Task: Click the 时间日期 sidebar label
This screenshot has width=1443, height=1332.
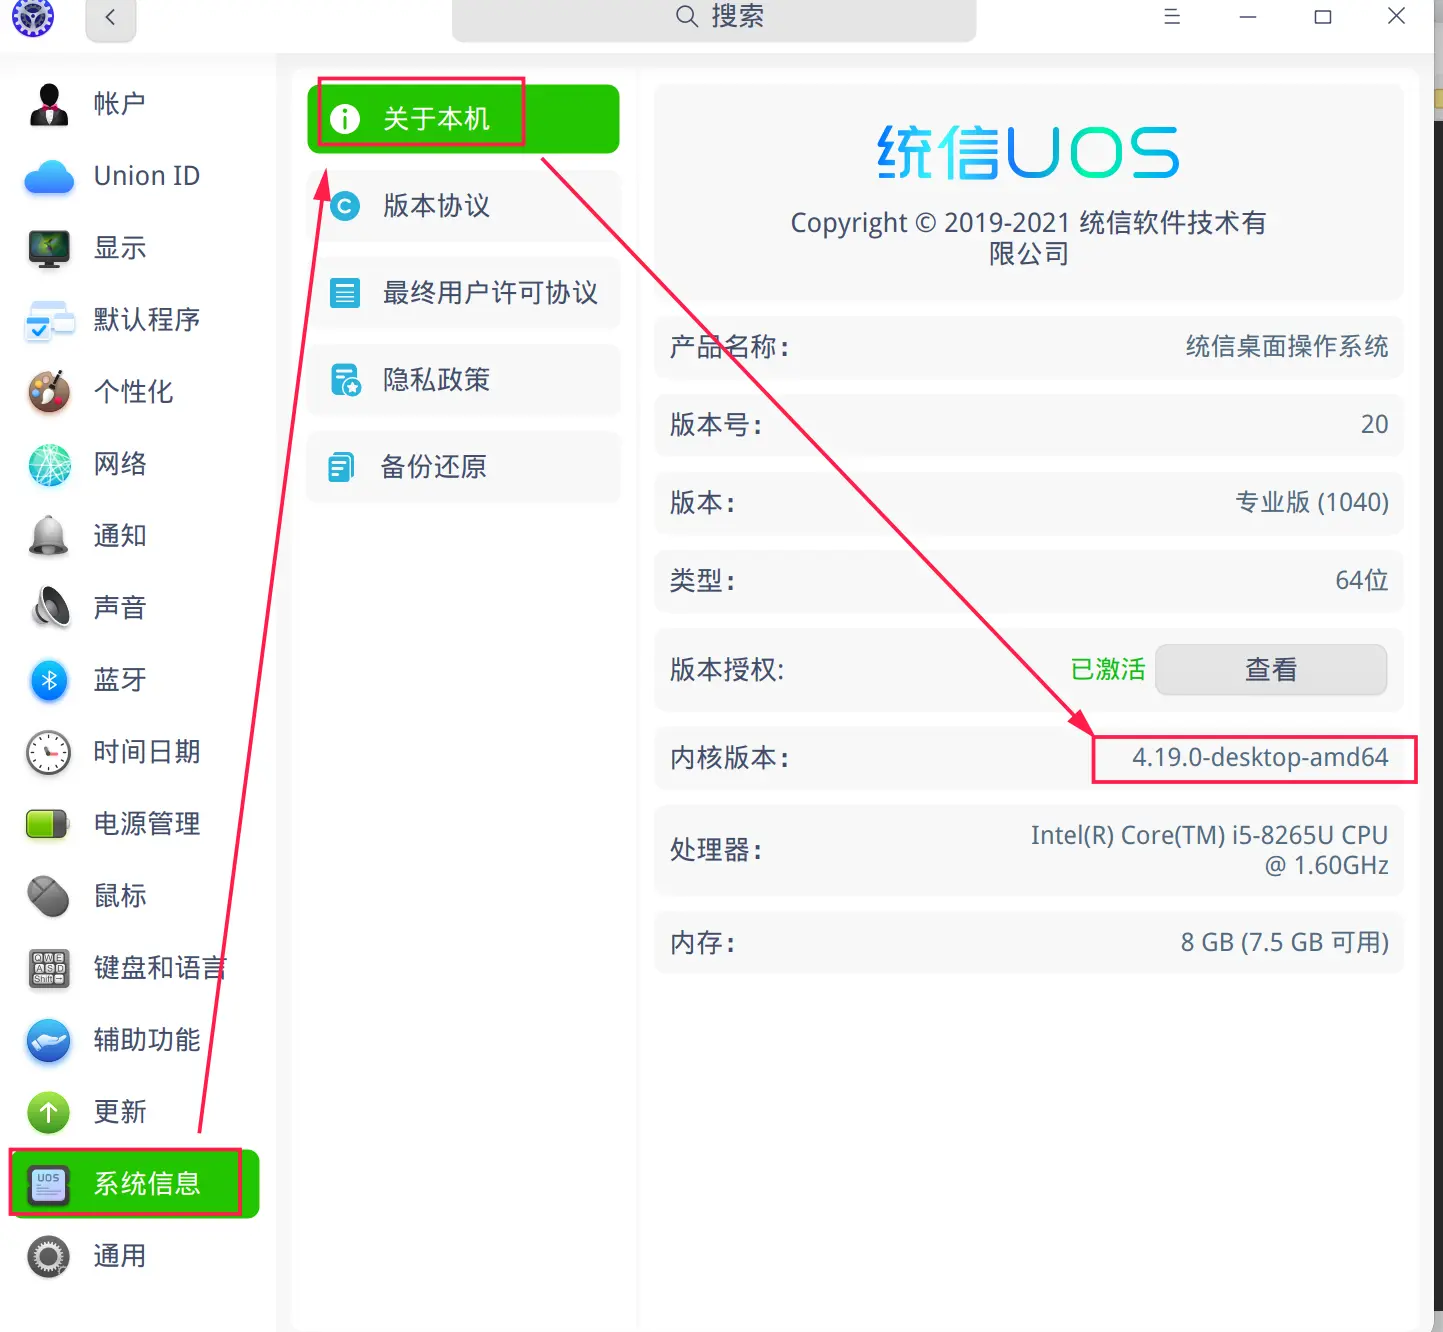Action: (147, 752)
